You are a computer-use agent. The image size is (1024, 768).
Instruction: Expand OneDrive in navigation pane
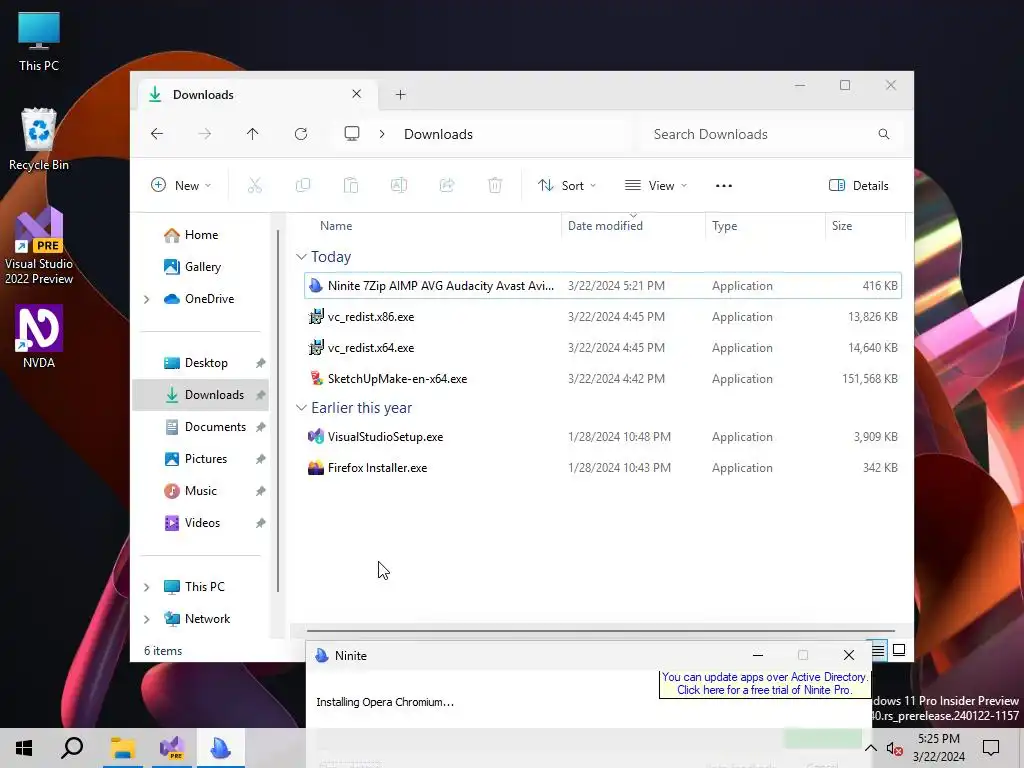146,299
